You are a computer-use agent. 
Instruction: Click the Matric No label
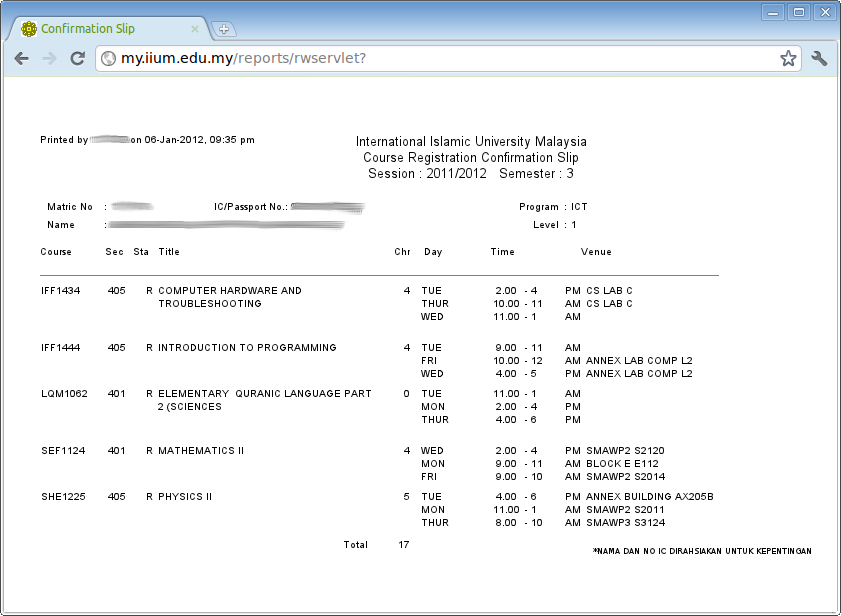click(x=70, y=207)
